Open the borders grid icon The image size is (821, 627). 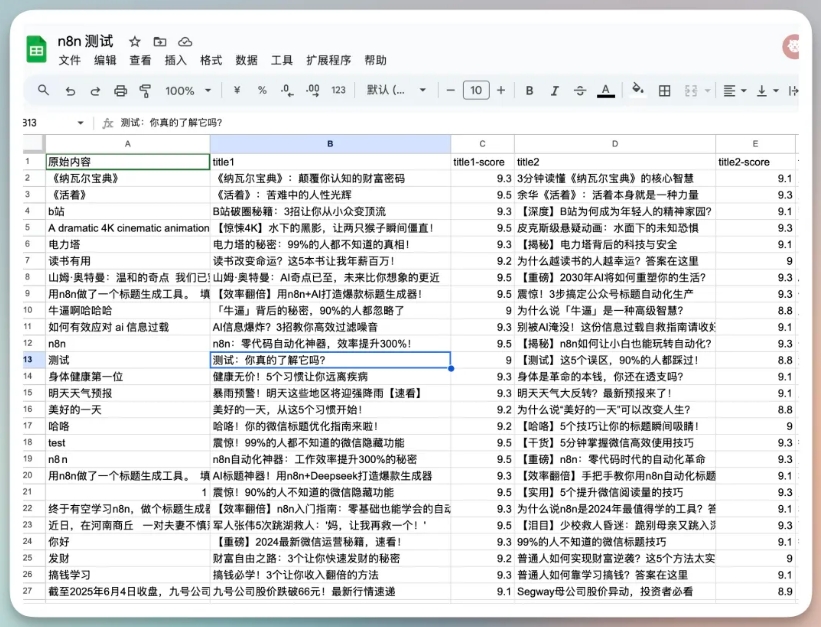664,91
